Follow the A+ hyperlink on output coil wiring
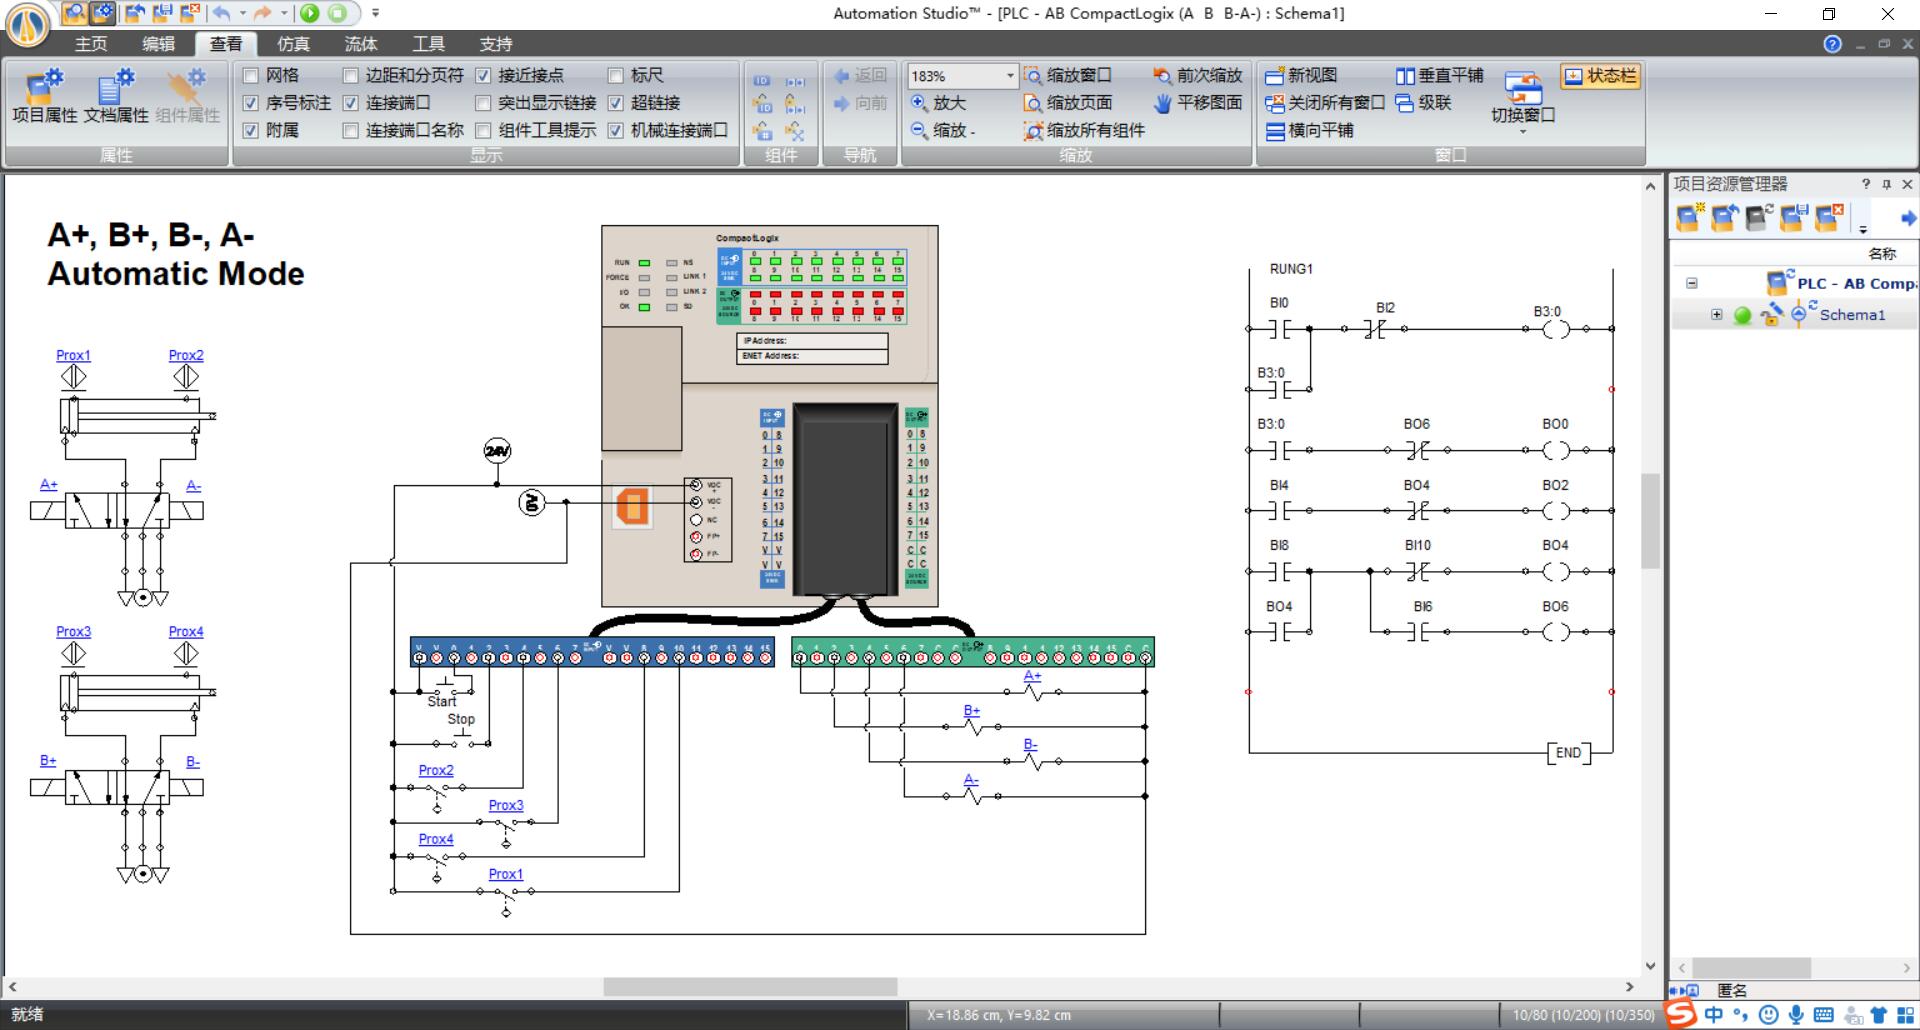Screen dimensions: 1920x1030 [1032, 676]
